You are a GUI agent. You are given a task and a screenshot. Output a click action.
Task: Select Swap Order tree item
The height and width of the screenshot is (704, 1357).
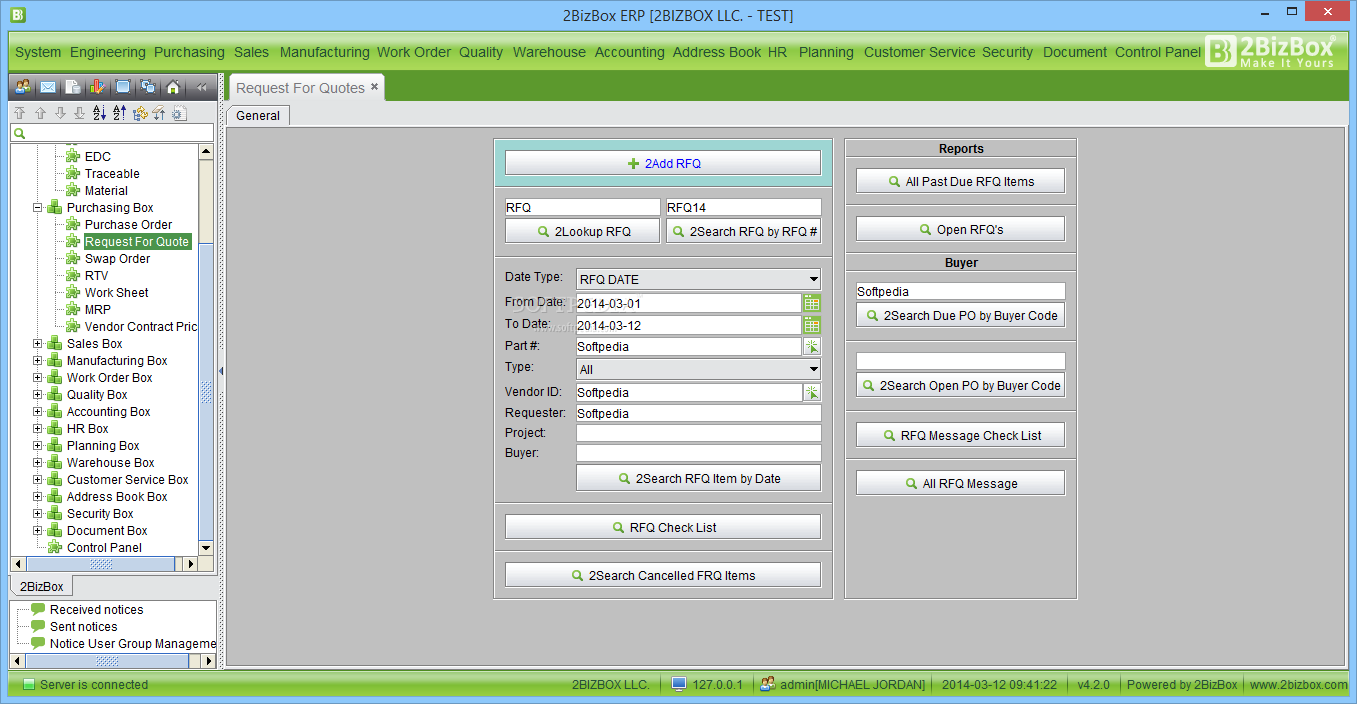(x=117, y=259)
